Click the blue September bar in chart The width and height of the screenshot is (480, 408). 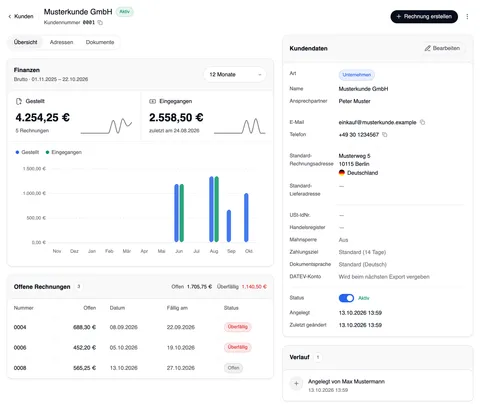pyautogui.click(x=229, y=226)
